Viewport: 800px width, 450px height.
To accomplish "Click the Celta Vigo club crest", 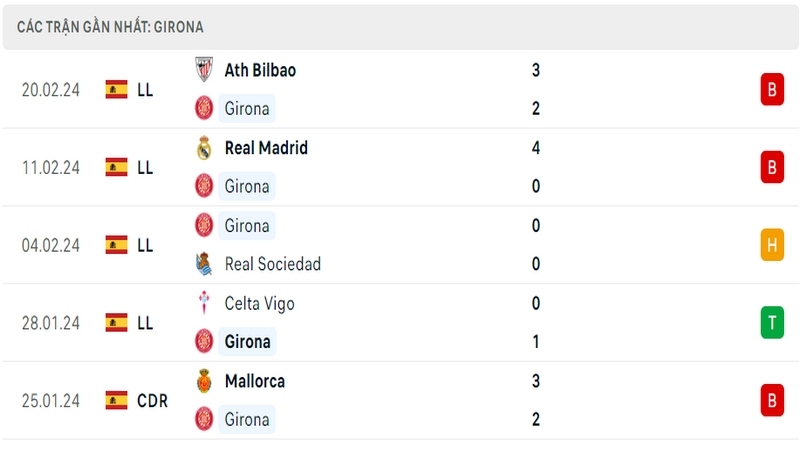I will (204, 303).
